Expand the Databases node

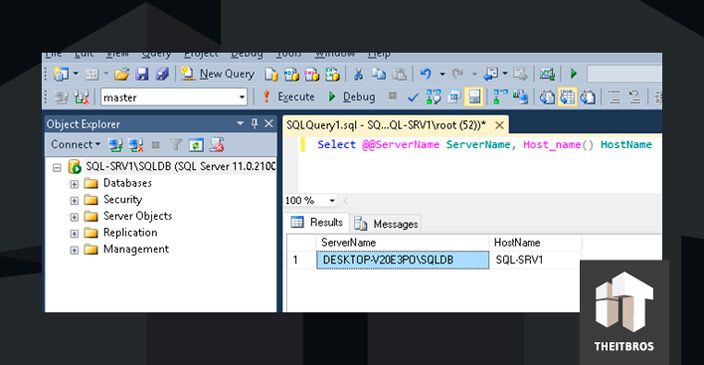pos(74,184)
